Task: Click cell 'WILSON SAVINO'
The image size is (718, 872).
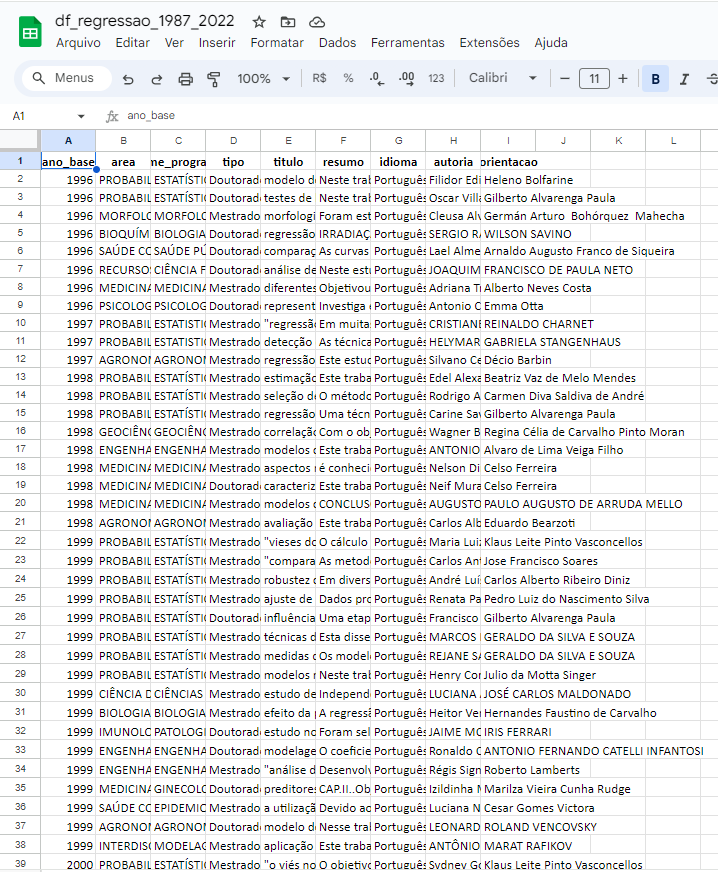Action: tap(528, 234)
